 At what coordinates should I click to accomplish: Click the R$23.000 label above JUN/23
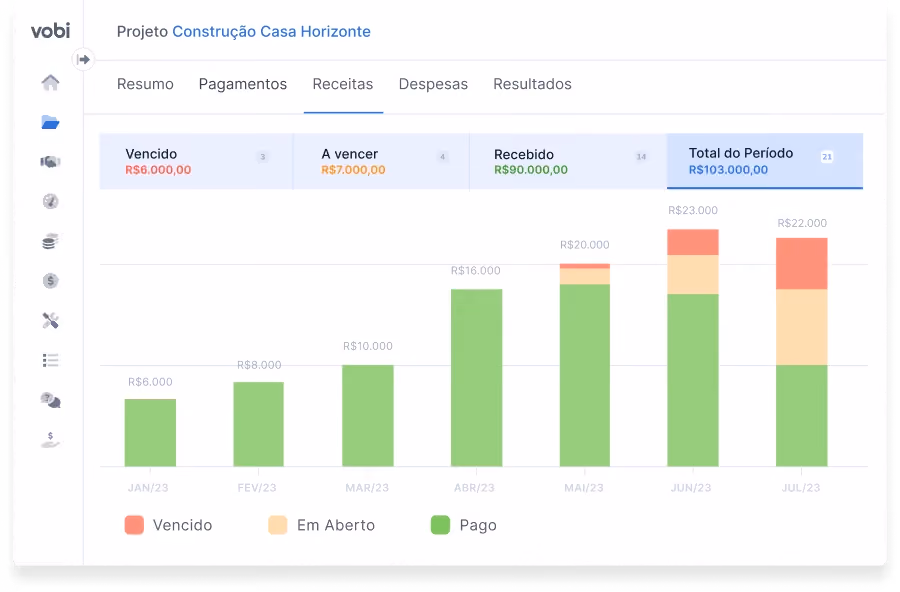tap(693, 210)
